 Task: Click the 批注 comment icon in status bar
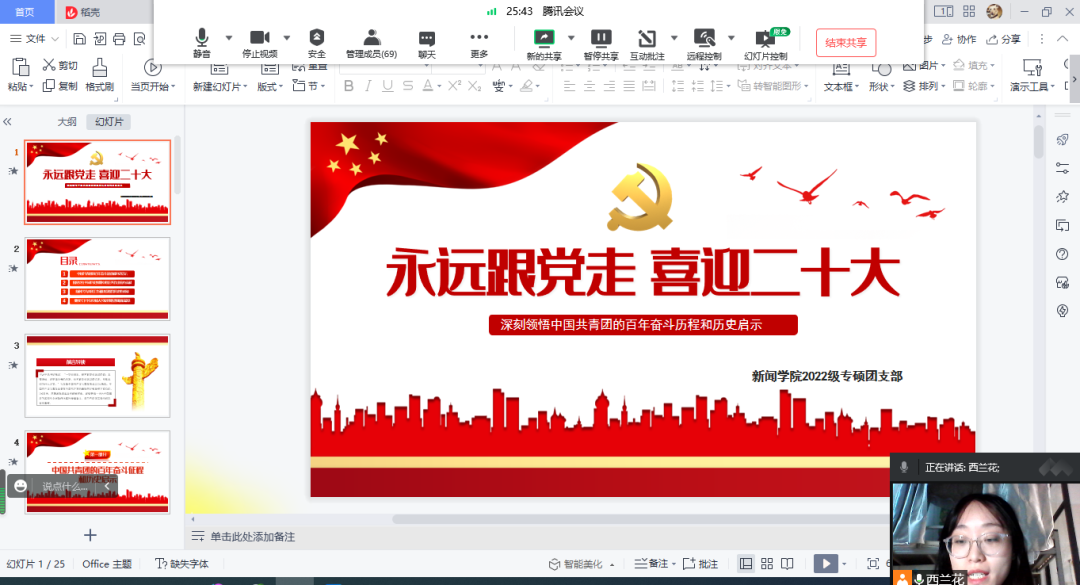[700, 564]
